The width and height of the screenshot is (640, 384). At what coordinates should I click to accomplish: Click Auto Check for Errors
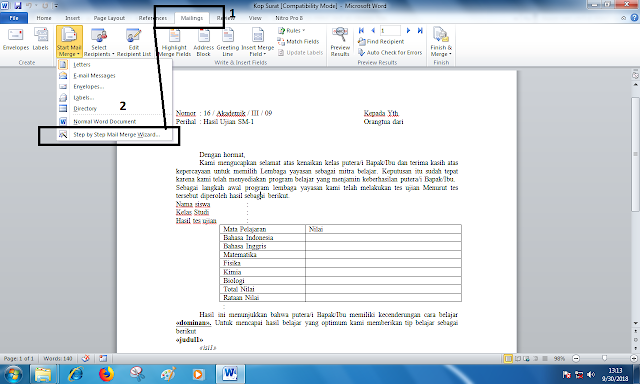coord(390,52)
